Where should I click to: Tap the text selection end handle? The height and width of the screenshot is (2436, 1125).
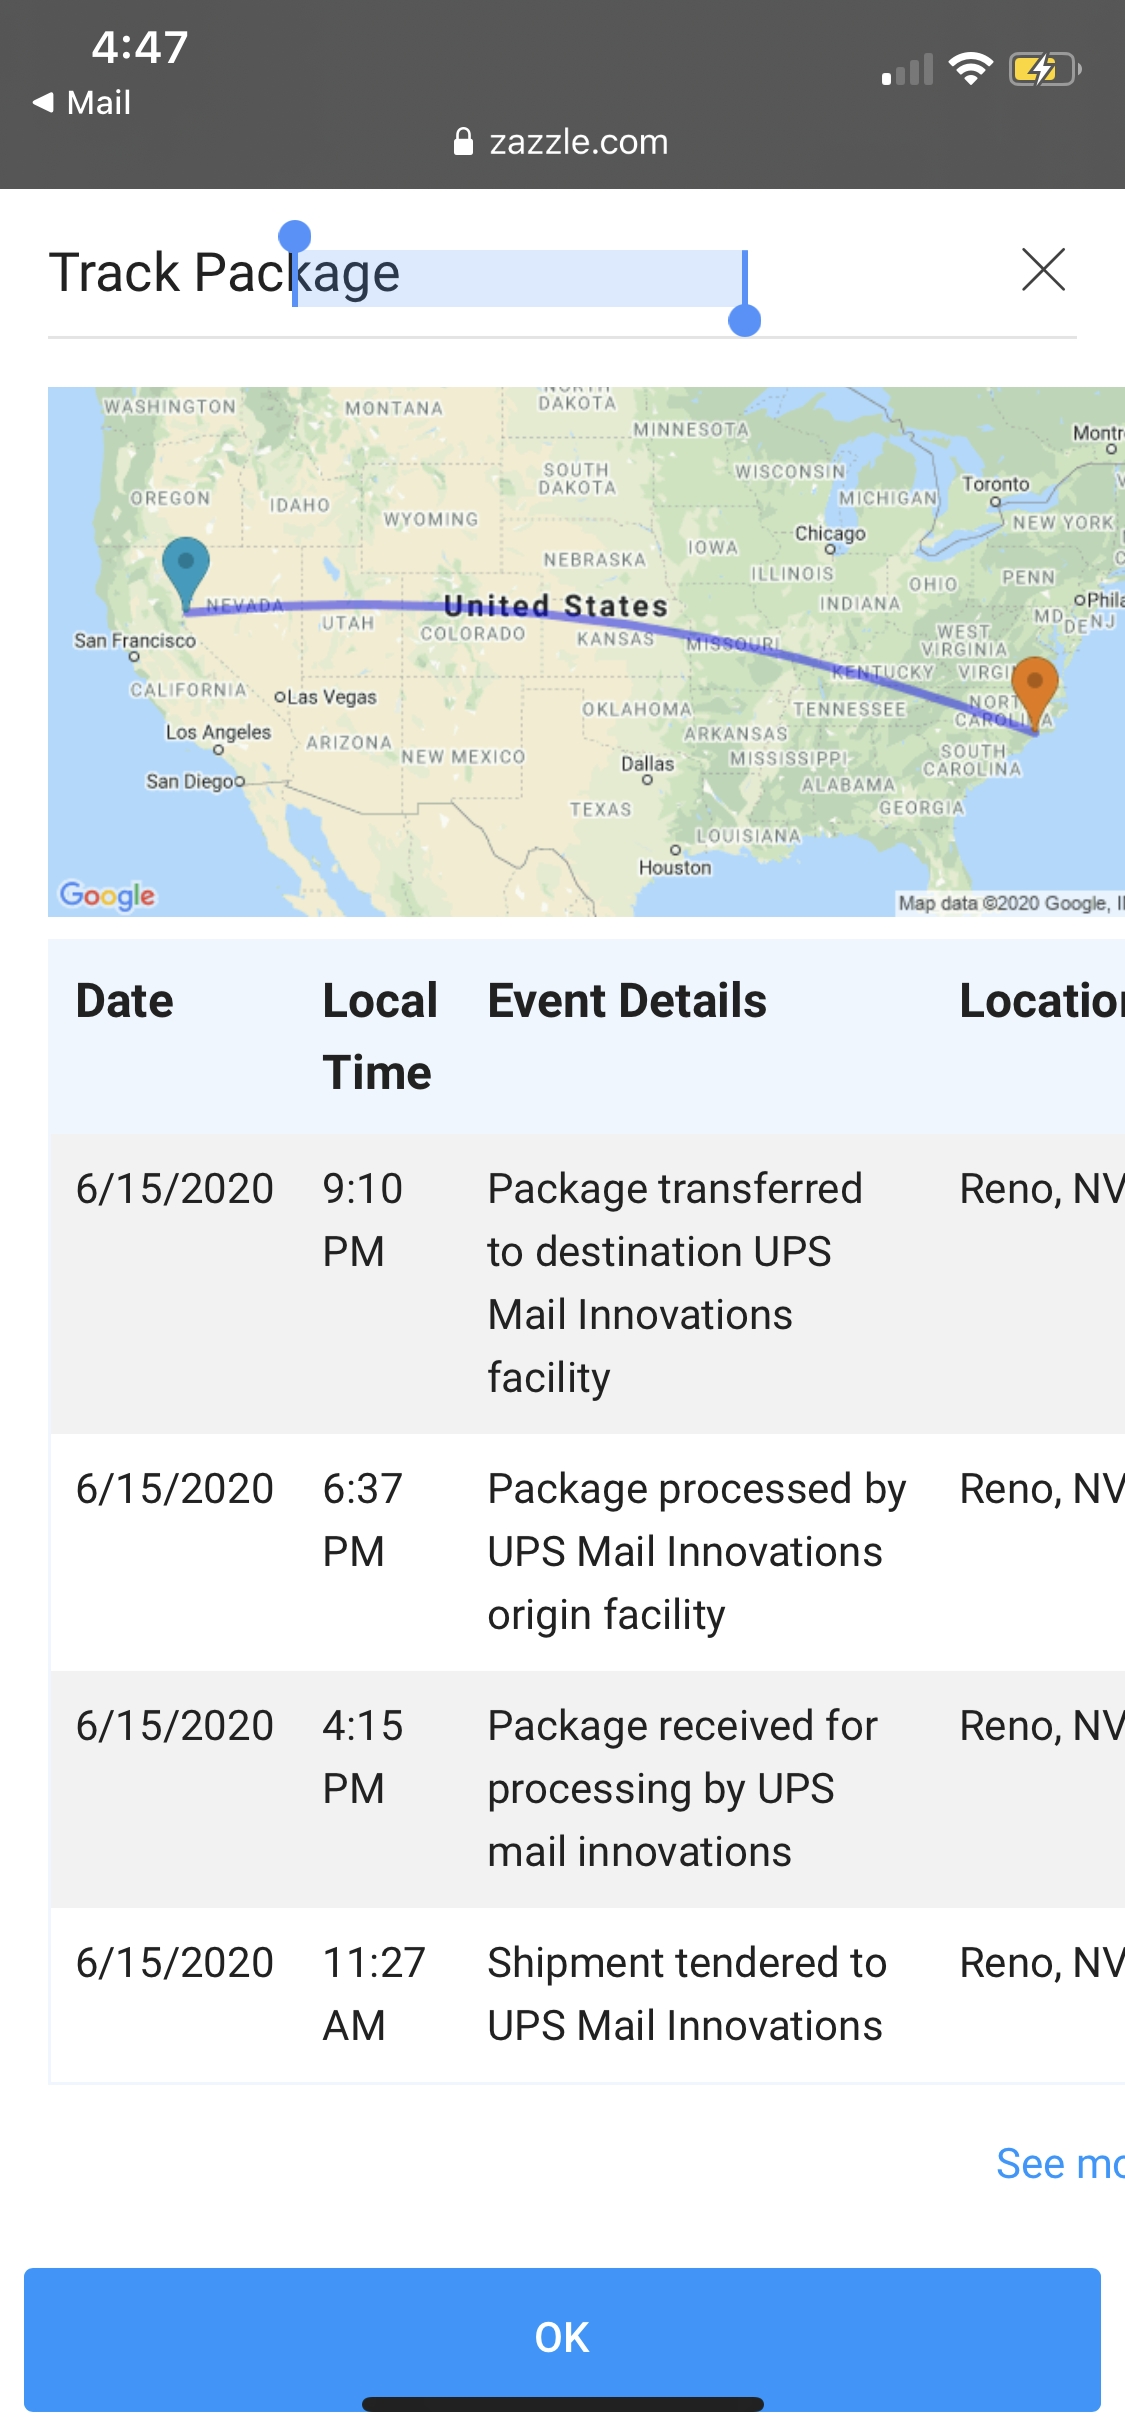coord(745,321)
